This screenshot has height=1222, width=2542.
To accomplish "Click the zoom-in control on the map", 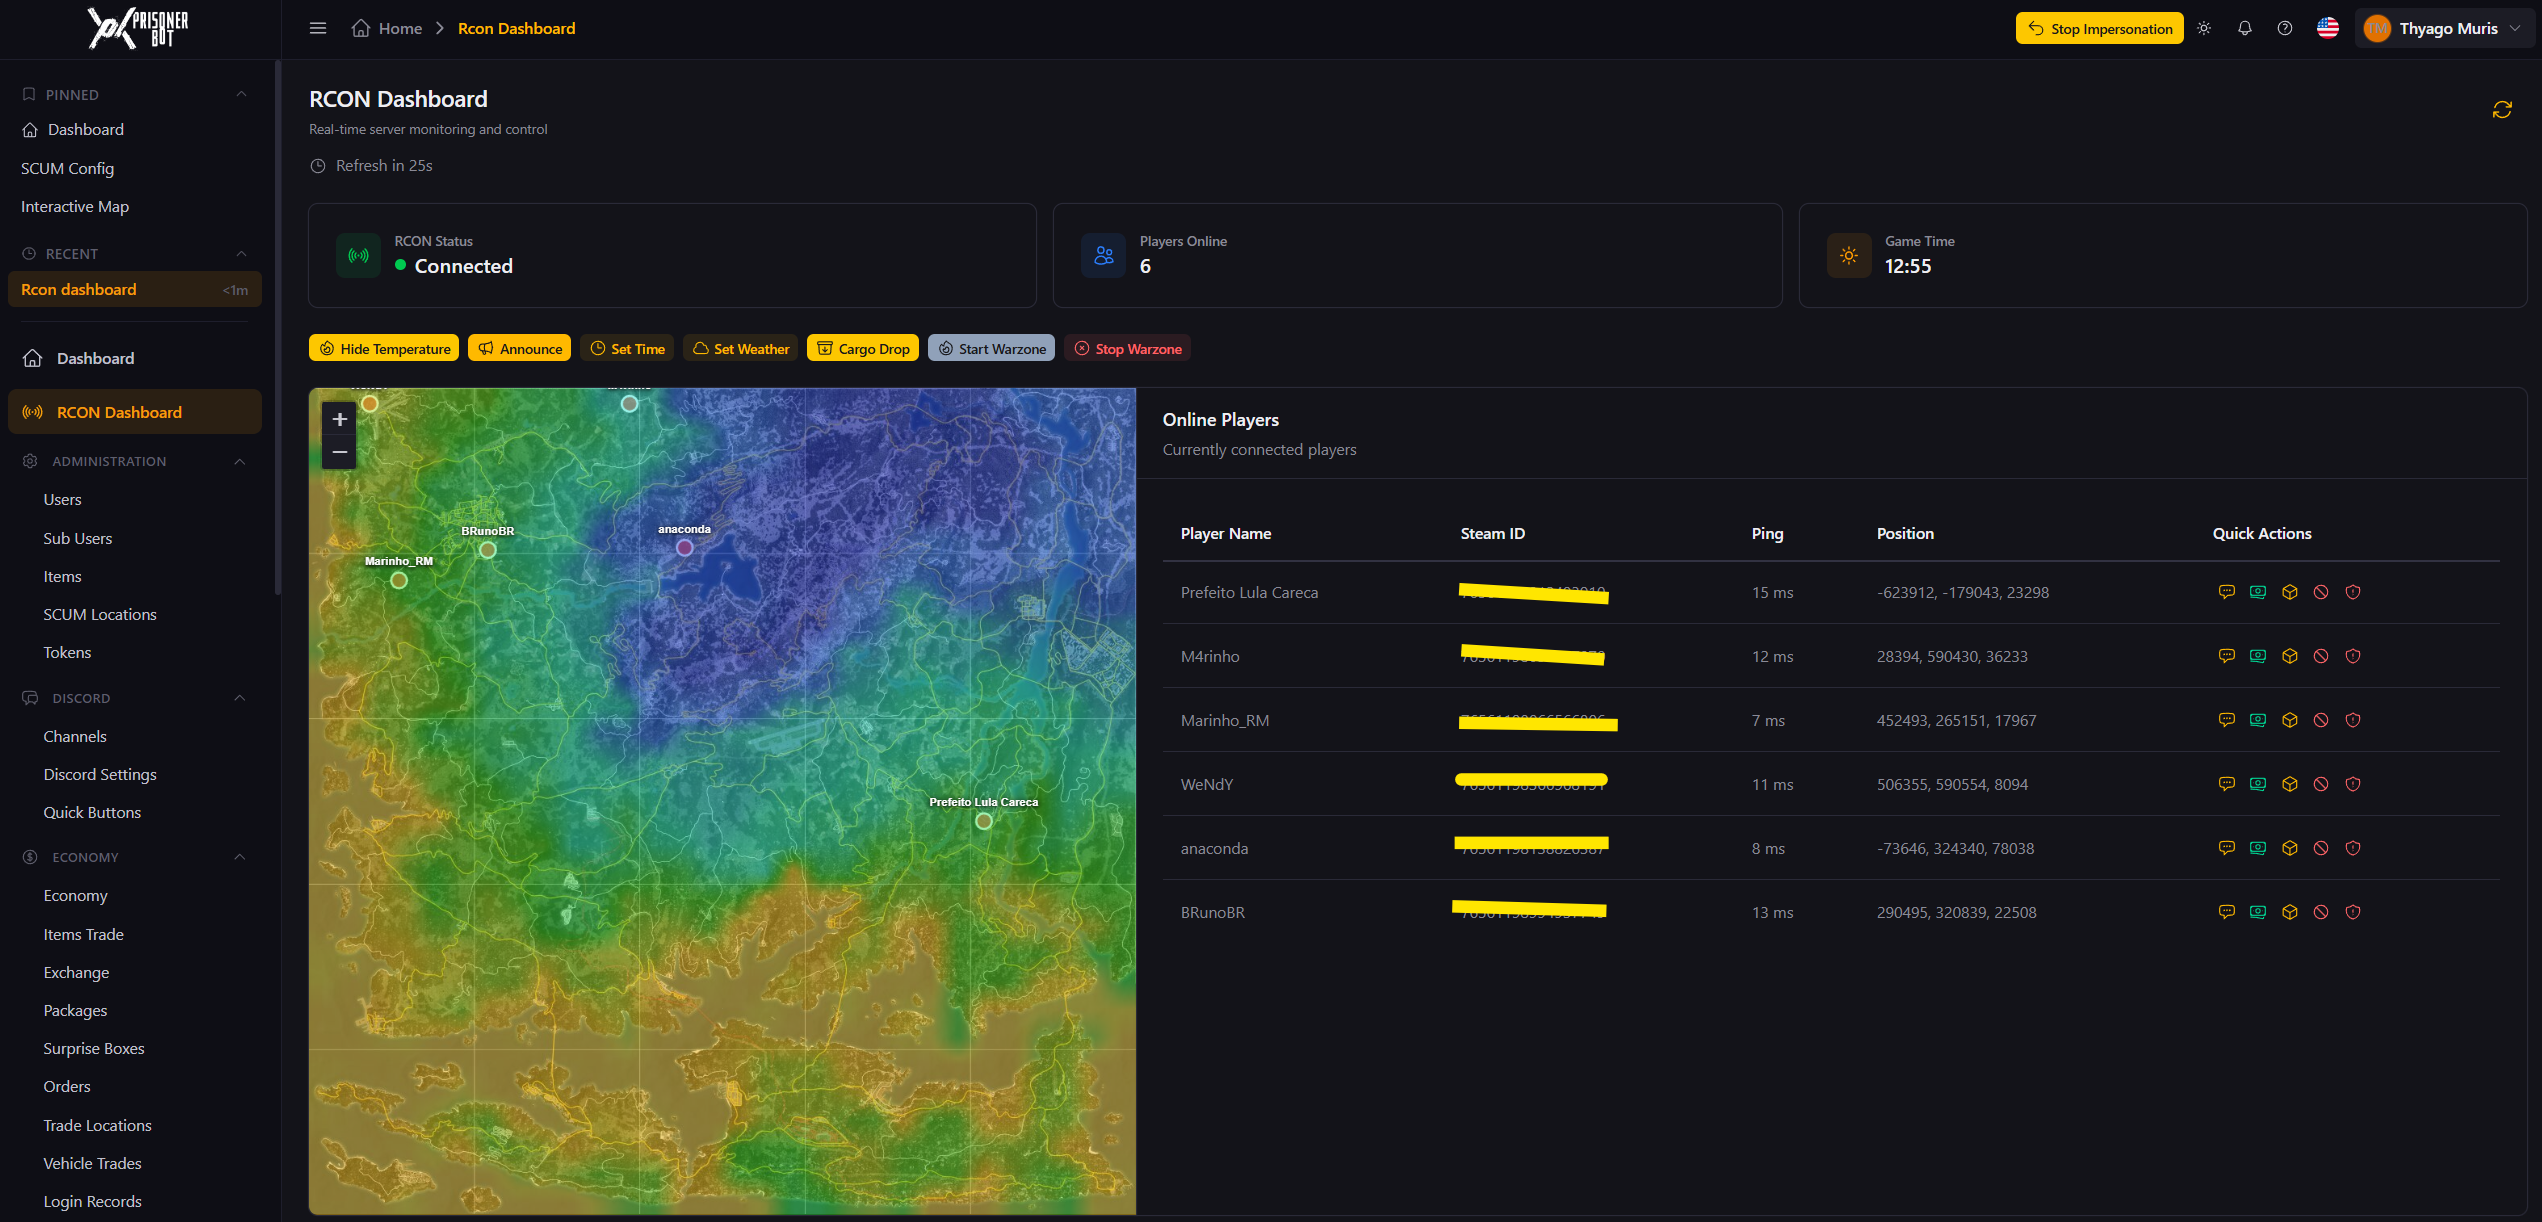I will pos(339,420).
